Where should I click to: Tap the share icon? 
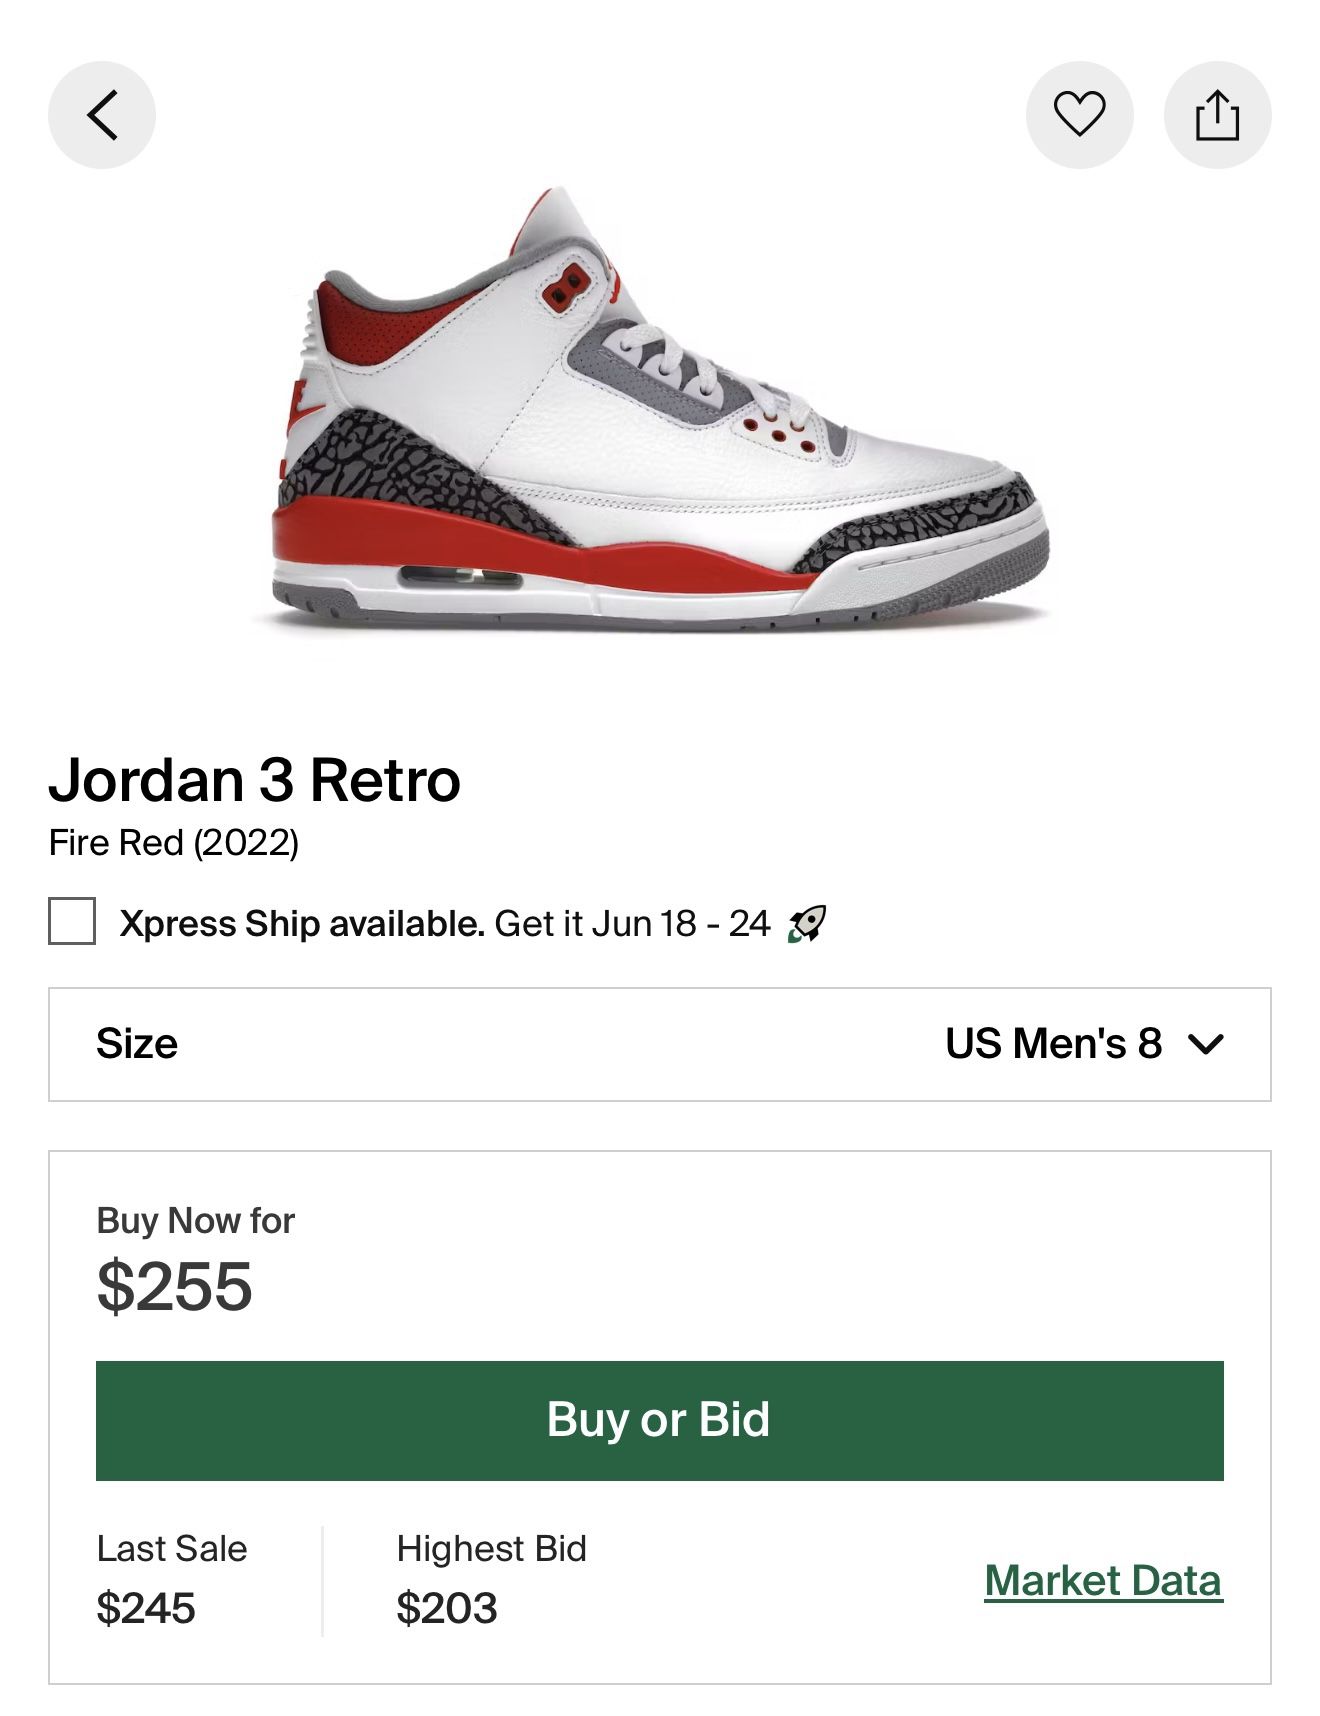(x=1217, y=115)
